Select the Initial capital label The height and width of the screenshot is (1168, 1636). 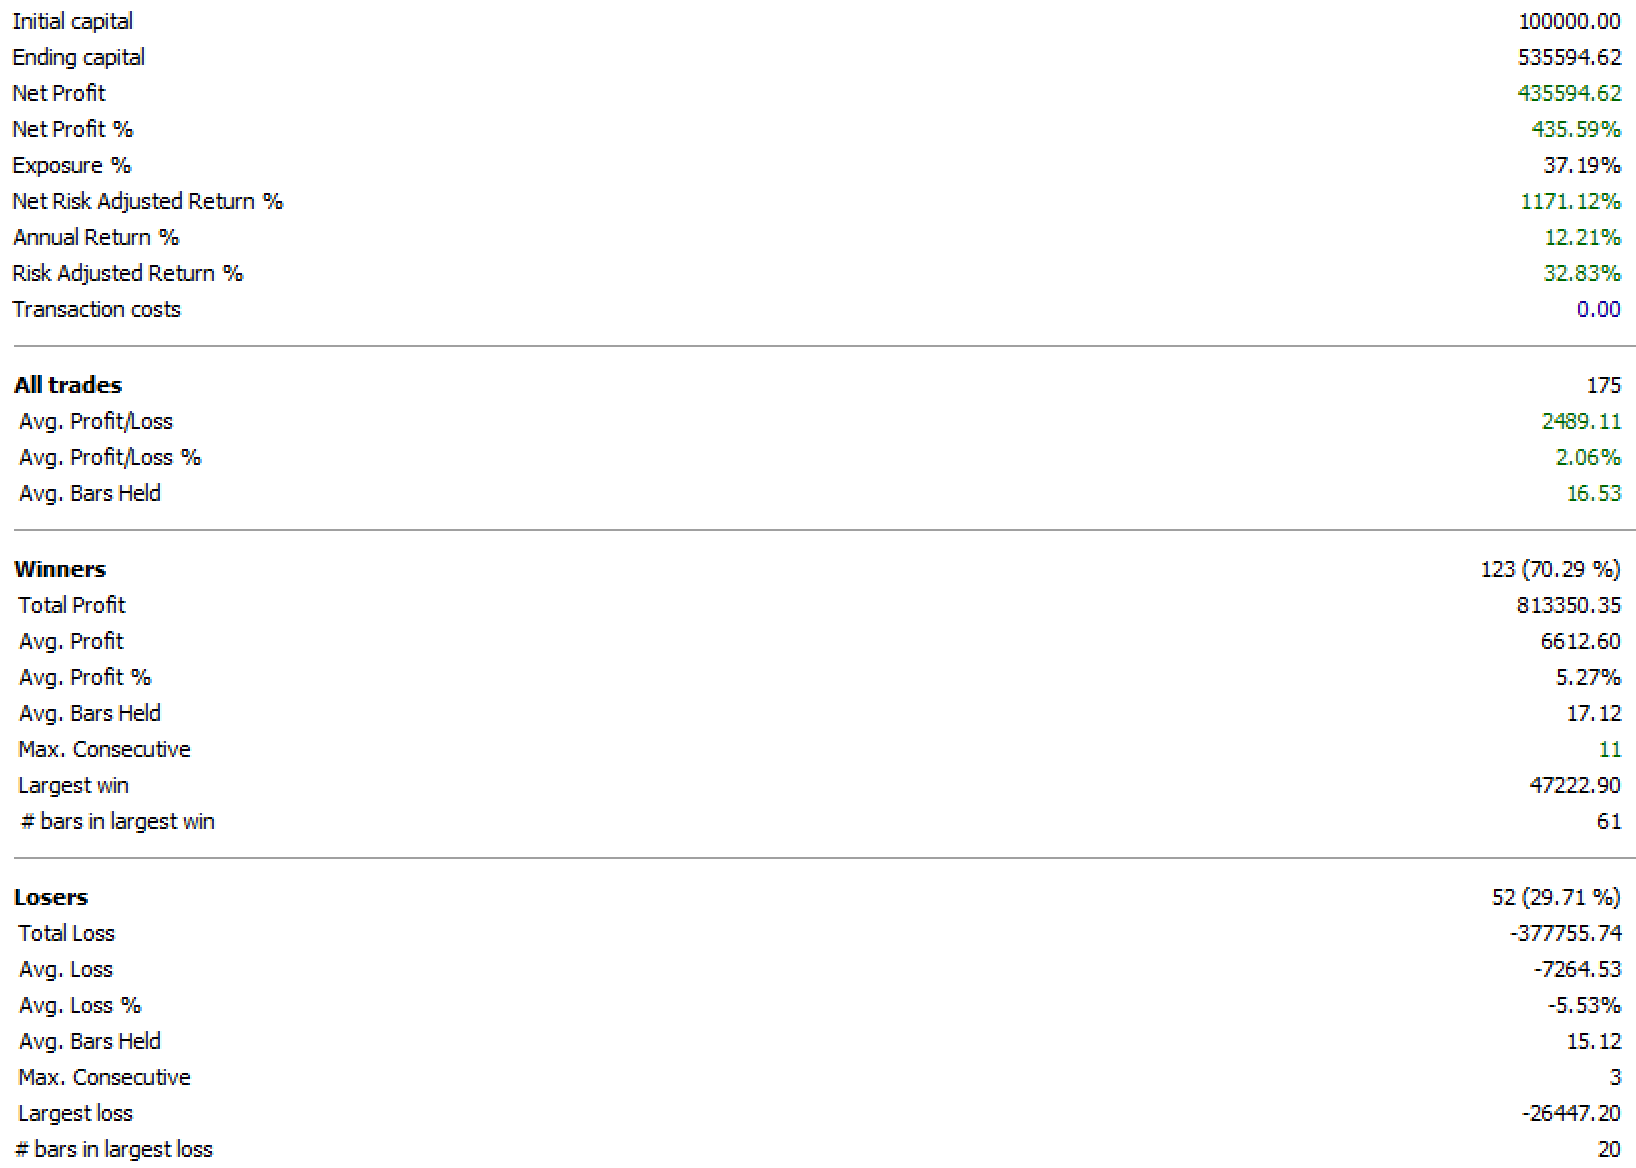[72, 21]
